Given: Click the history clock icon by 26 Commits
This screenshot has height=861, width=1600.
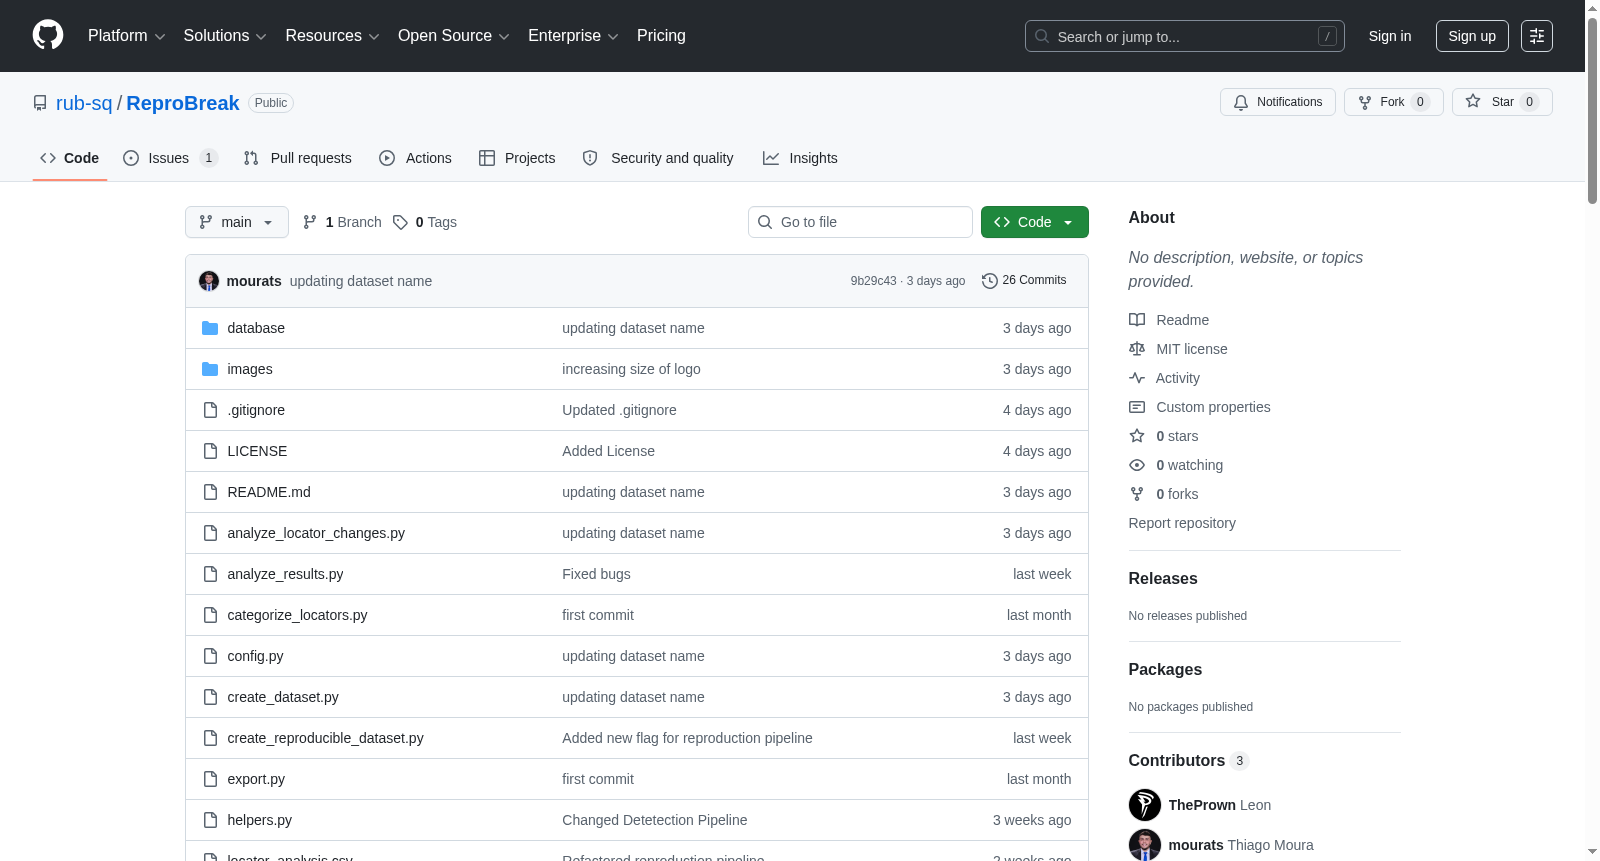Looking at the screenshot, I should click(x=990, y=281).
